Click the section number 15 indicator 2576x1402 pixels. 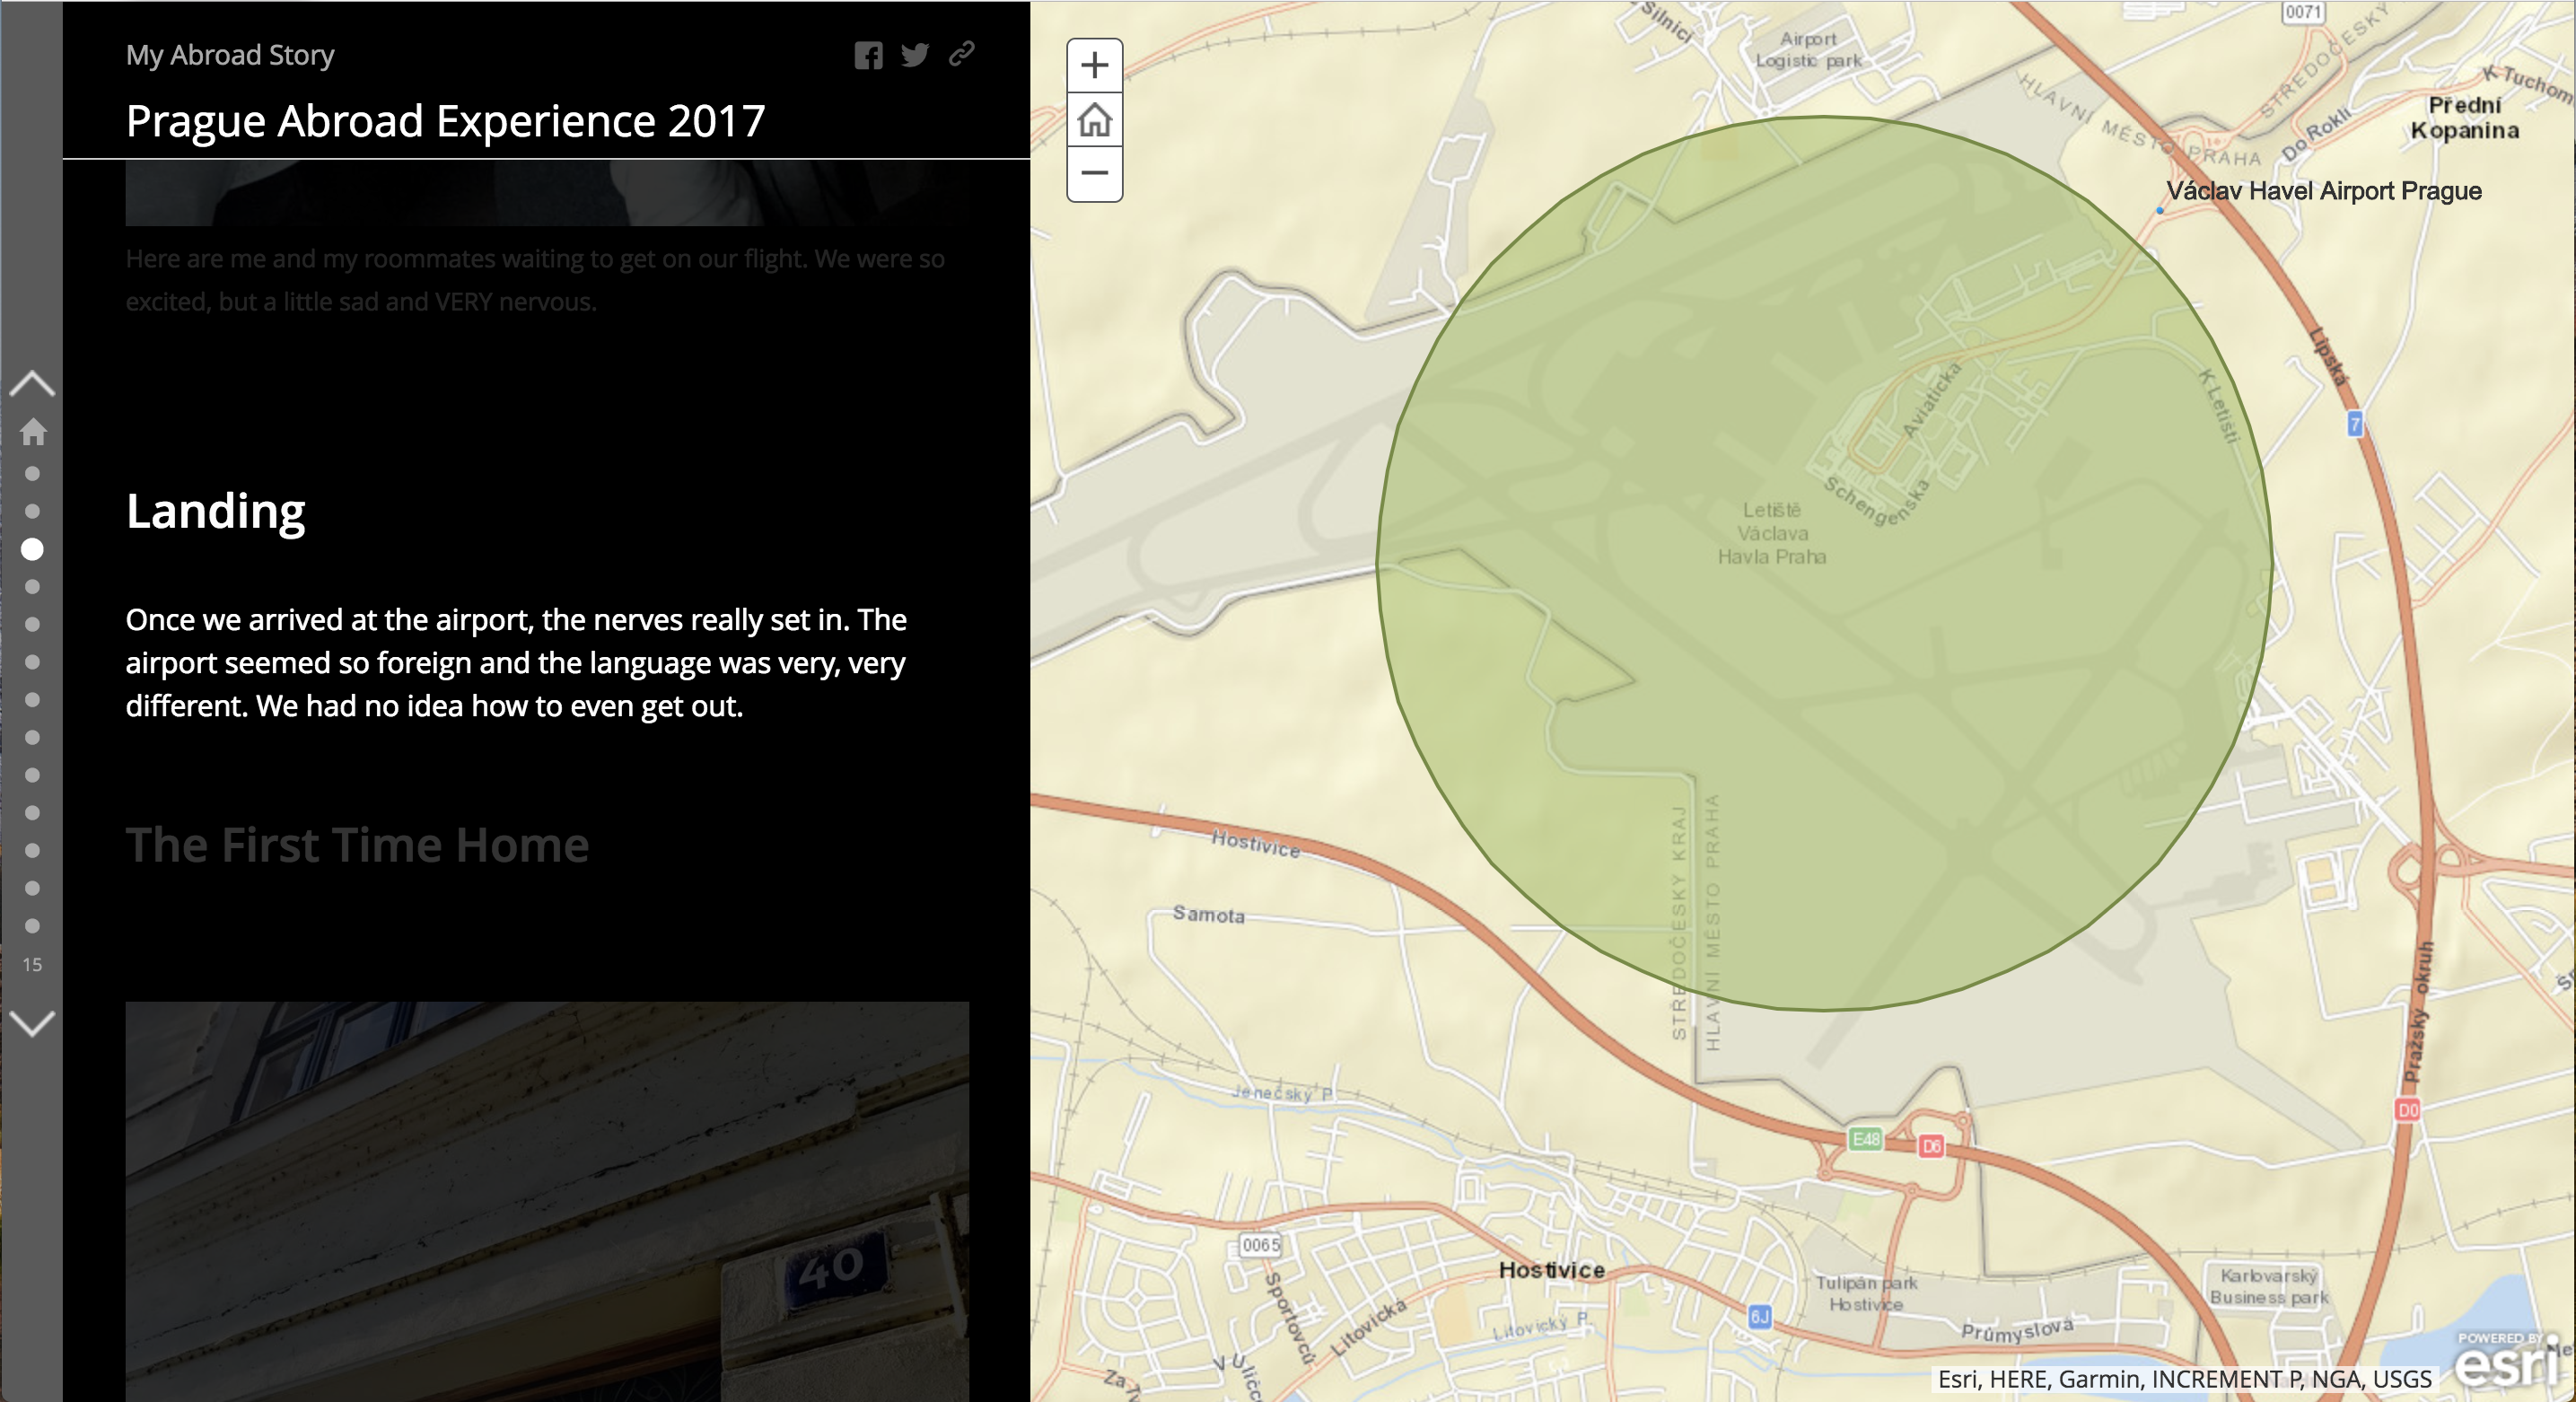32,965
